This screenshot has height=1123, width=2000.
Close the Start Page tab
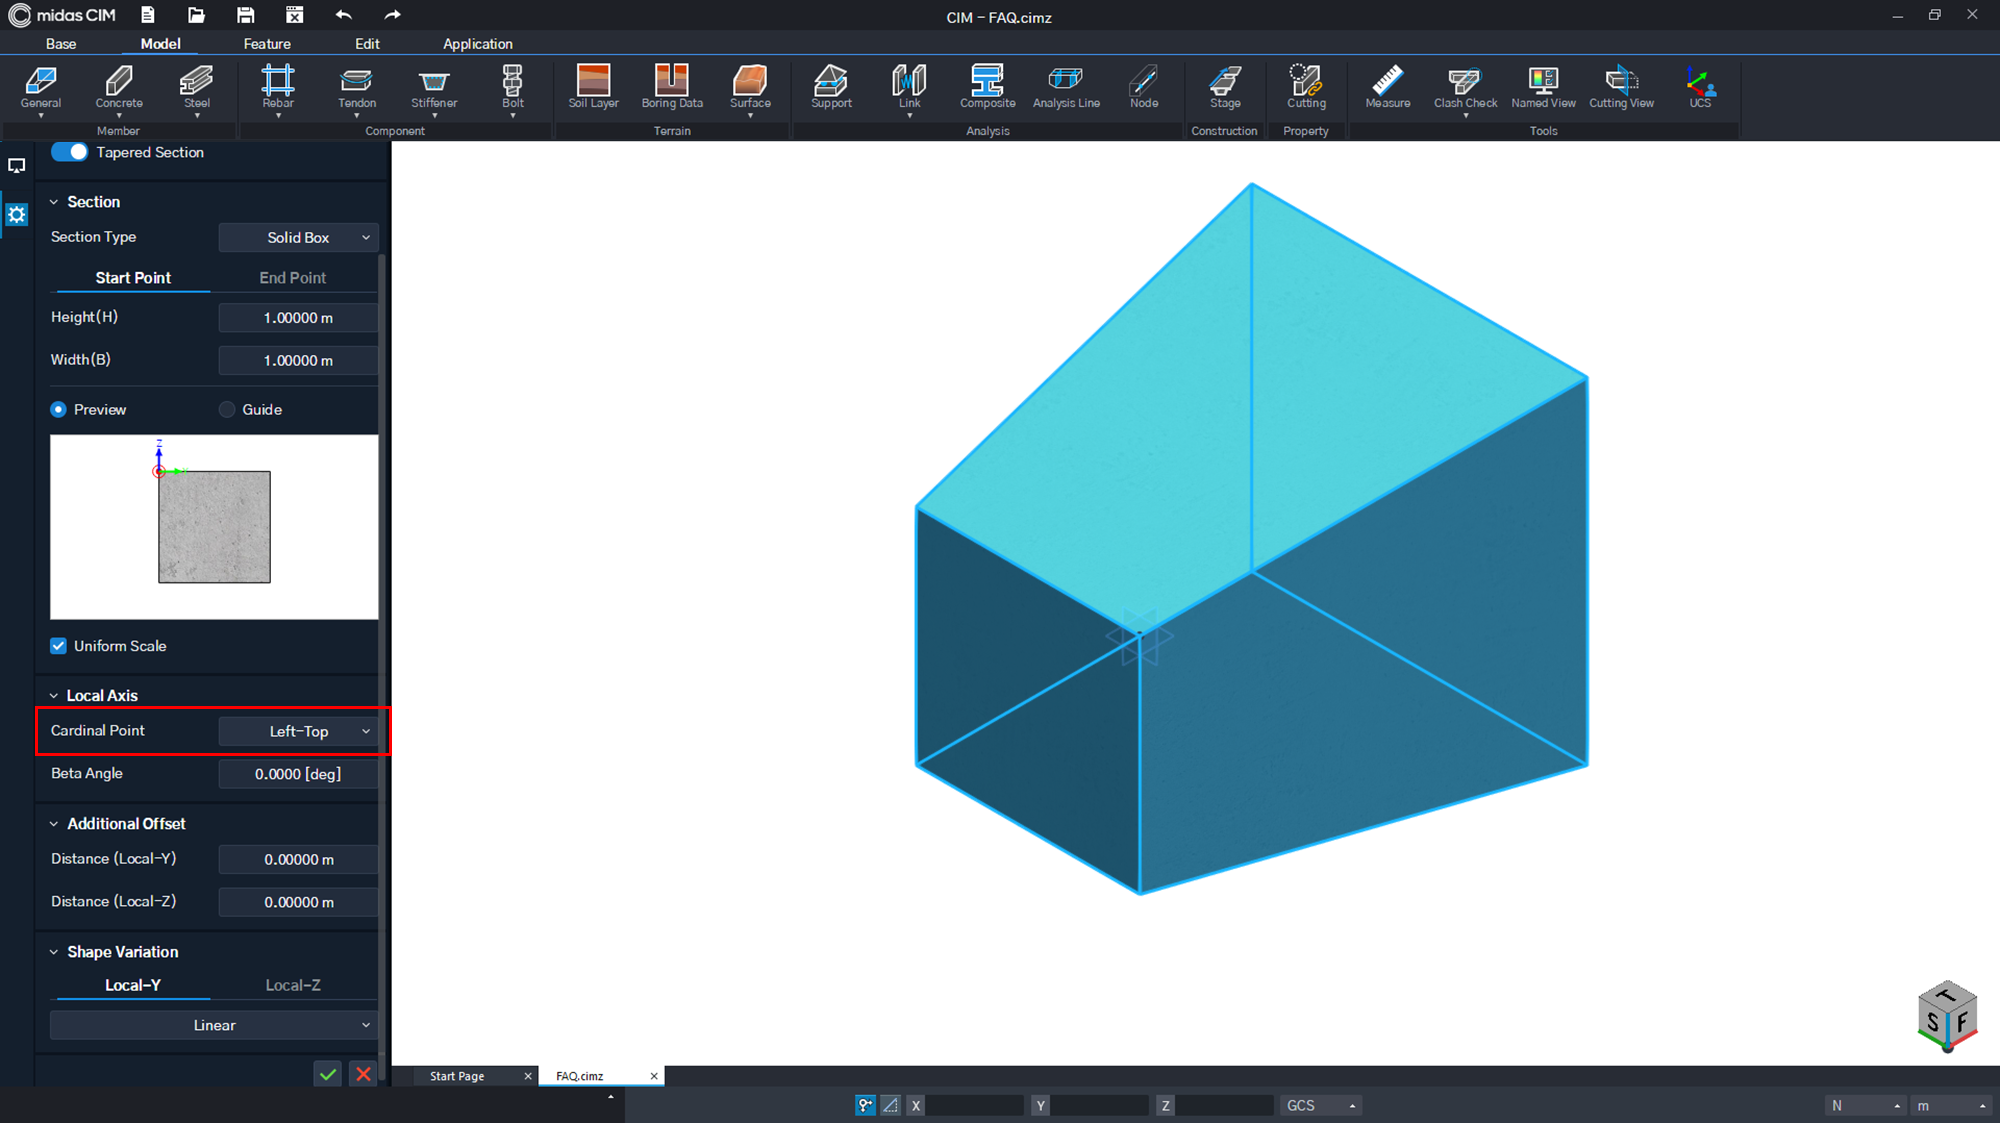tap(528, 1076)
